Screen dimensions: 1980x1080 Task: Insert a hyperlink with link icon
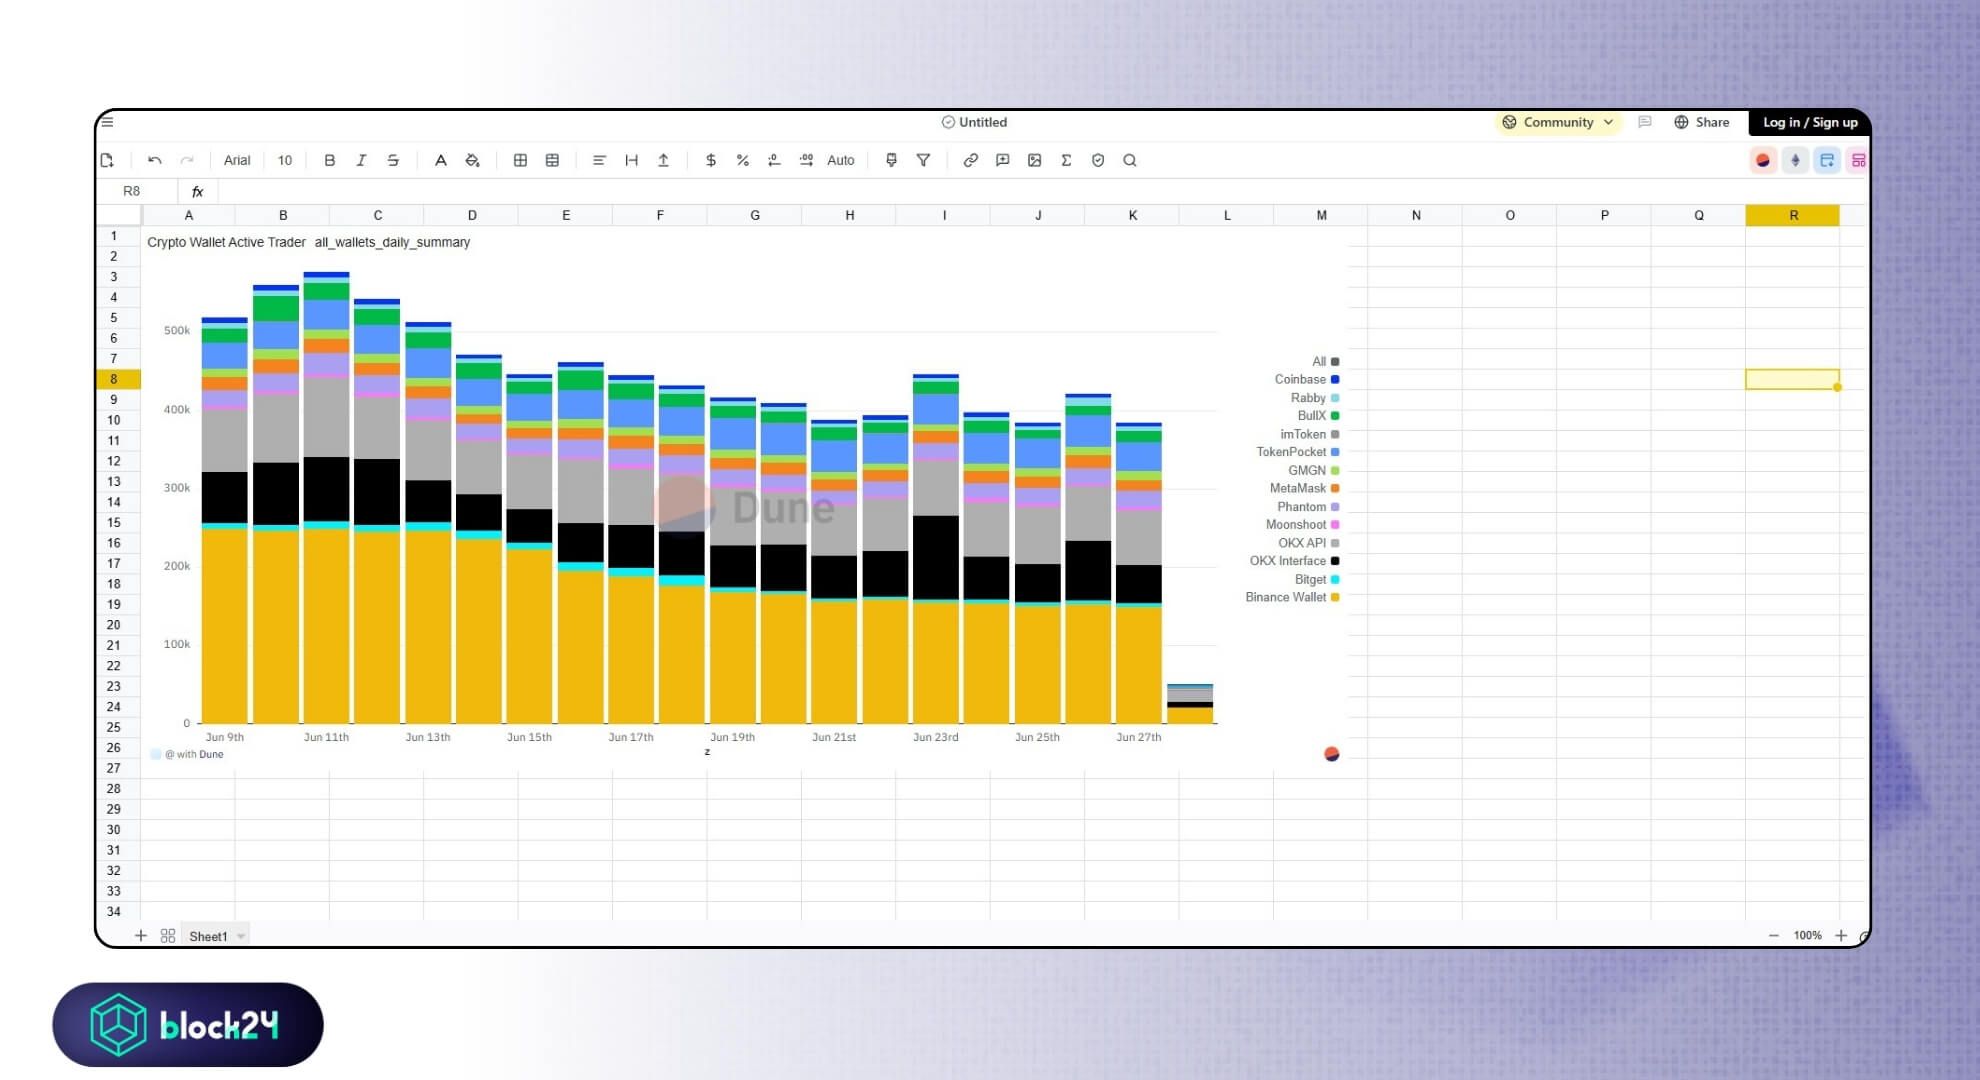(970, 160)
